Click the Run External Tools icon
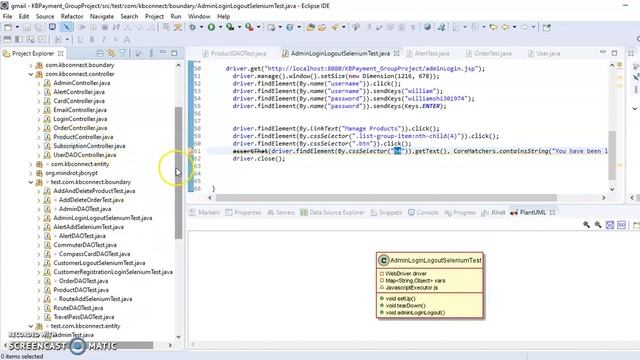Viewport: 640px width, 360px height. (x=249, y=27)
